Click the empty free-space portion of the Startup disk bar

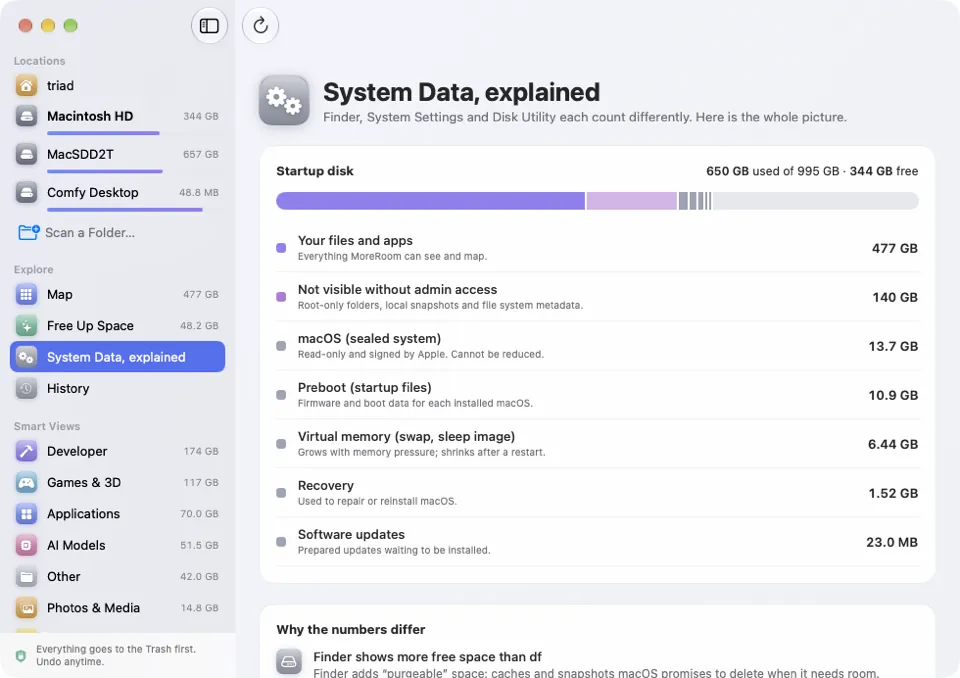(816, 201)
